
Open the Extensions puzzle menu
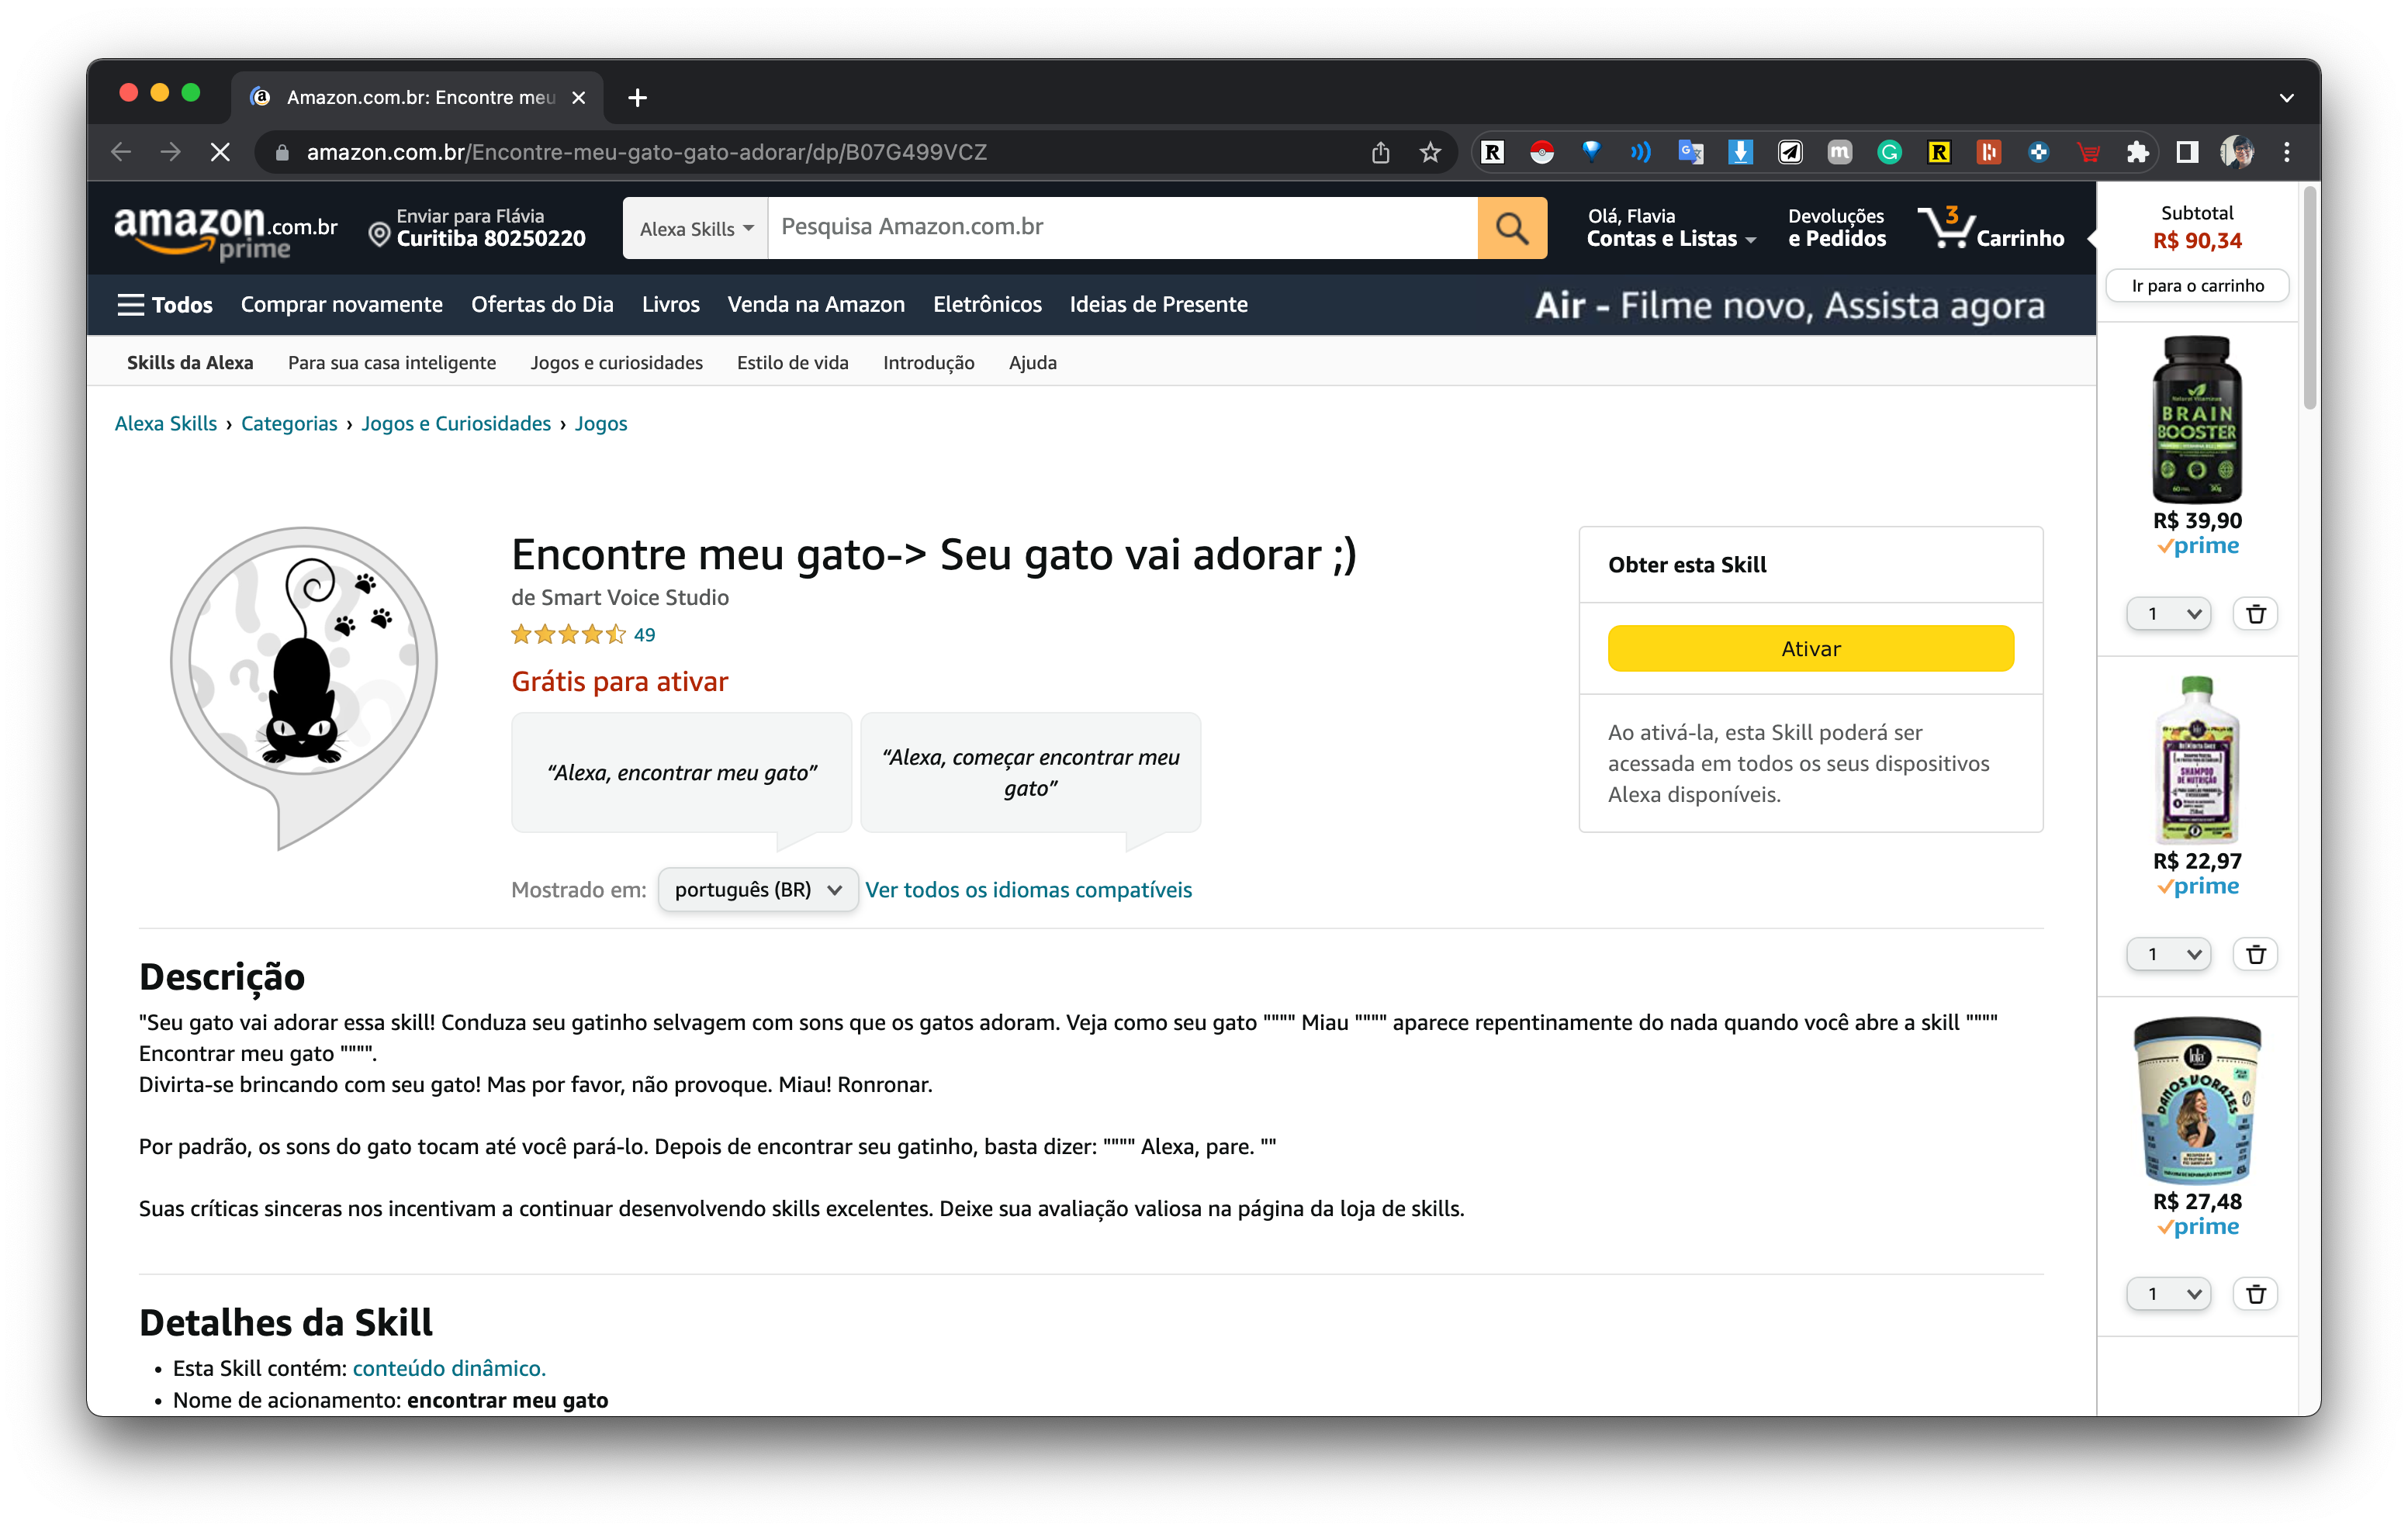[2137, 152]
